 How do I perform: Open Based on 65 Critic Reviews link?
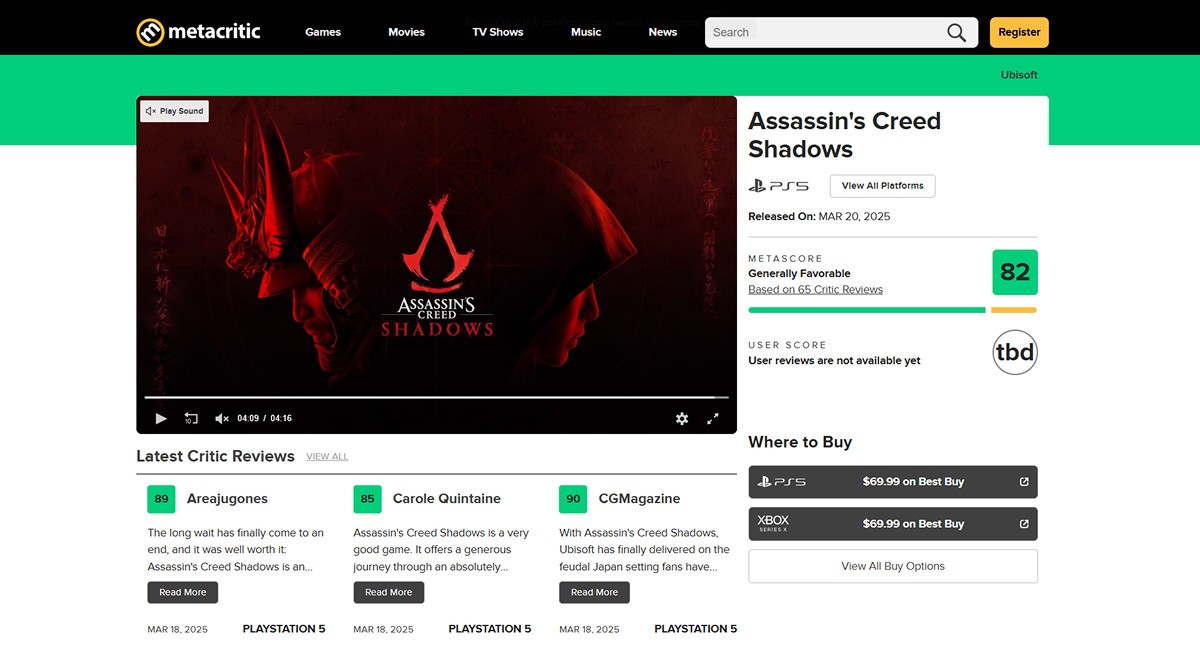[815, 290]
